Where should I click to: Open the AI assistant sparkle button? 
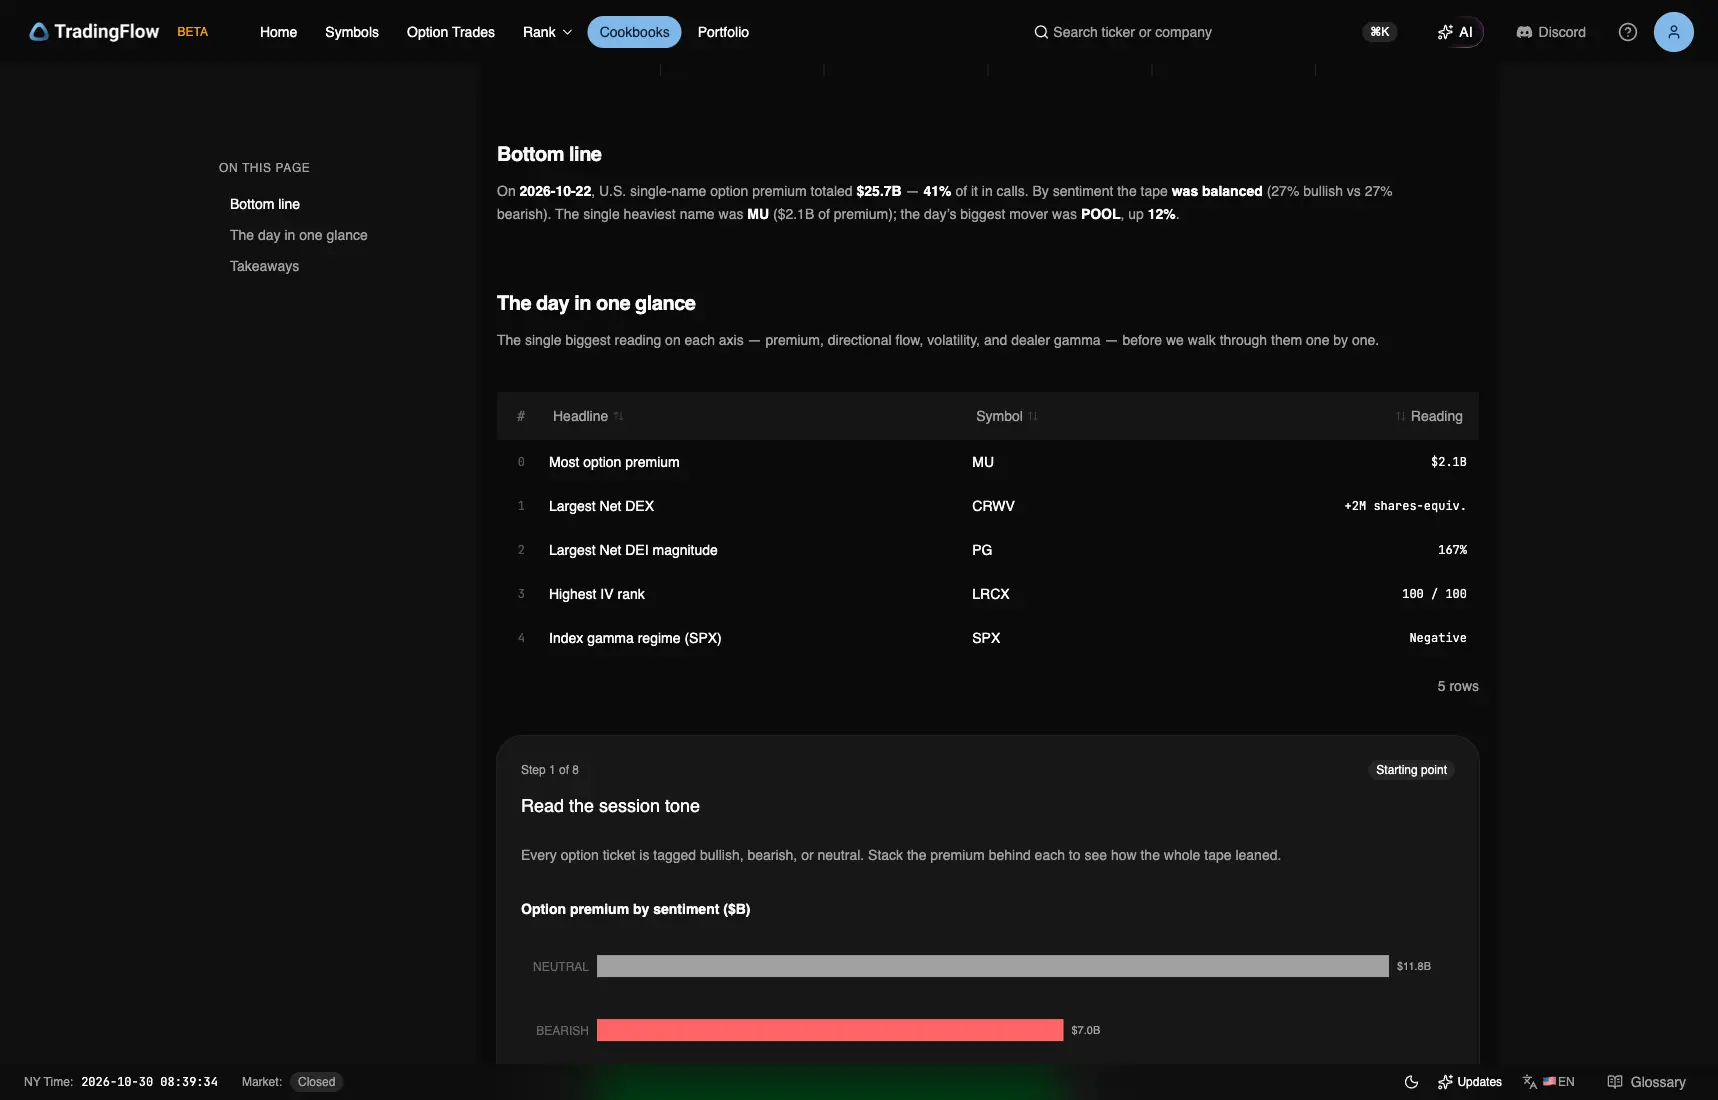(1455, 32)
